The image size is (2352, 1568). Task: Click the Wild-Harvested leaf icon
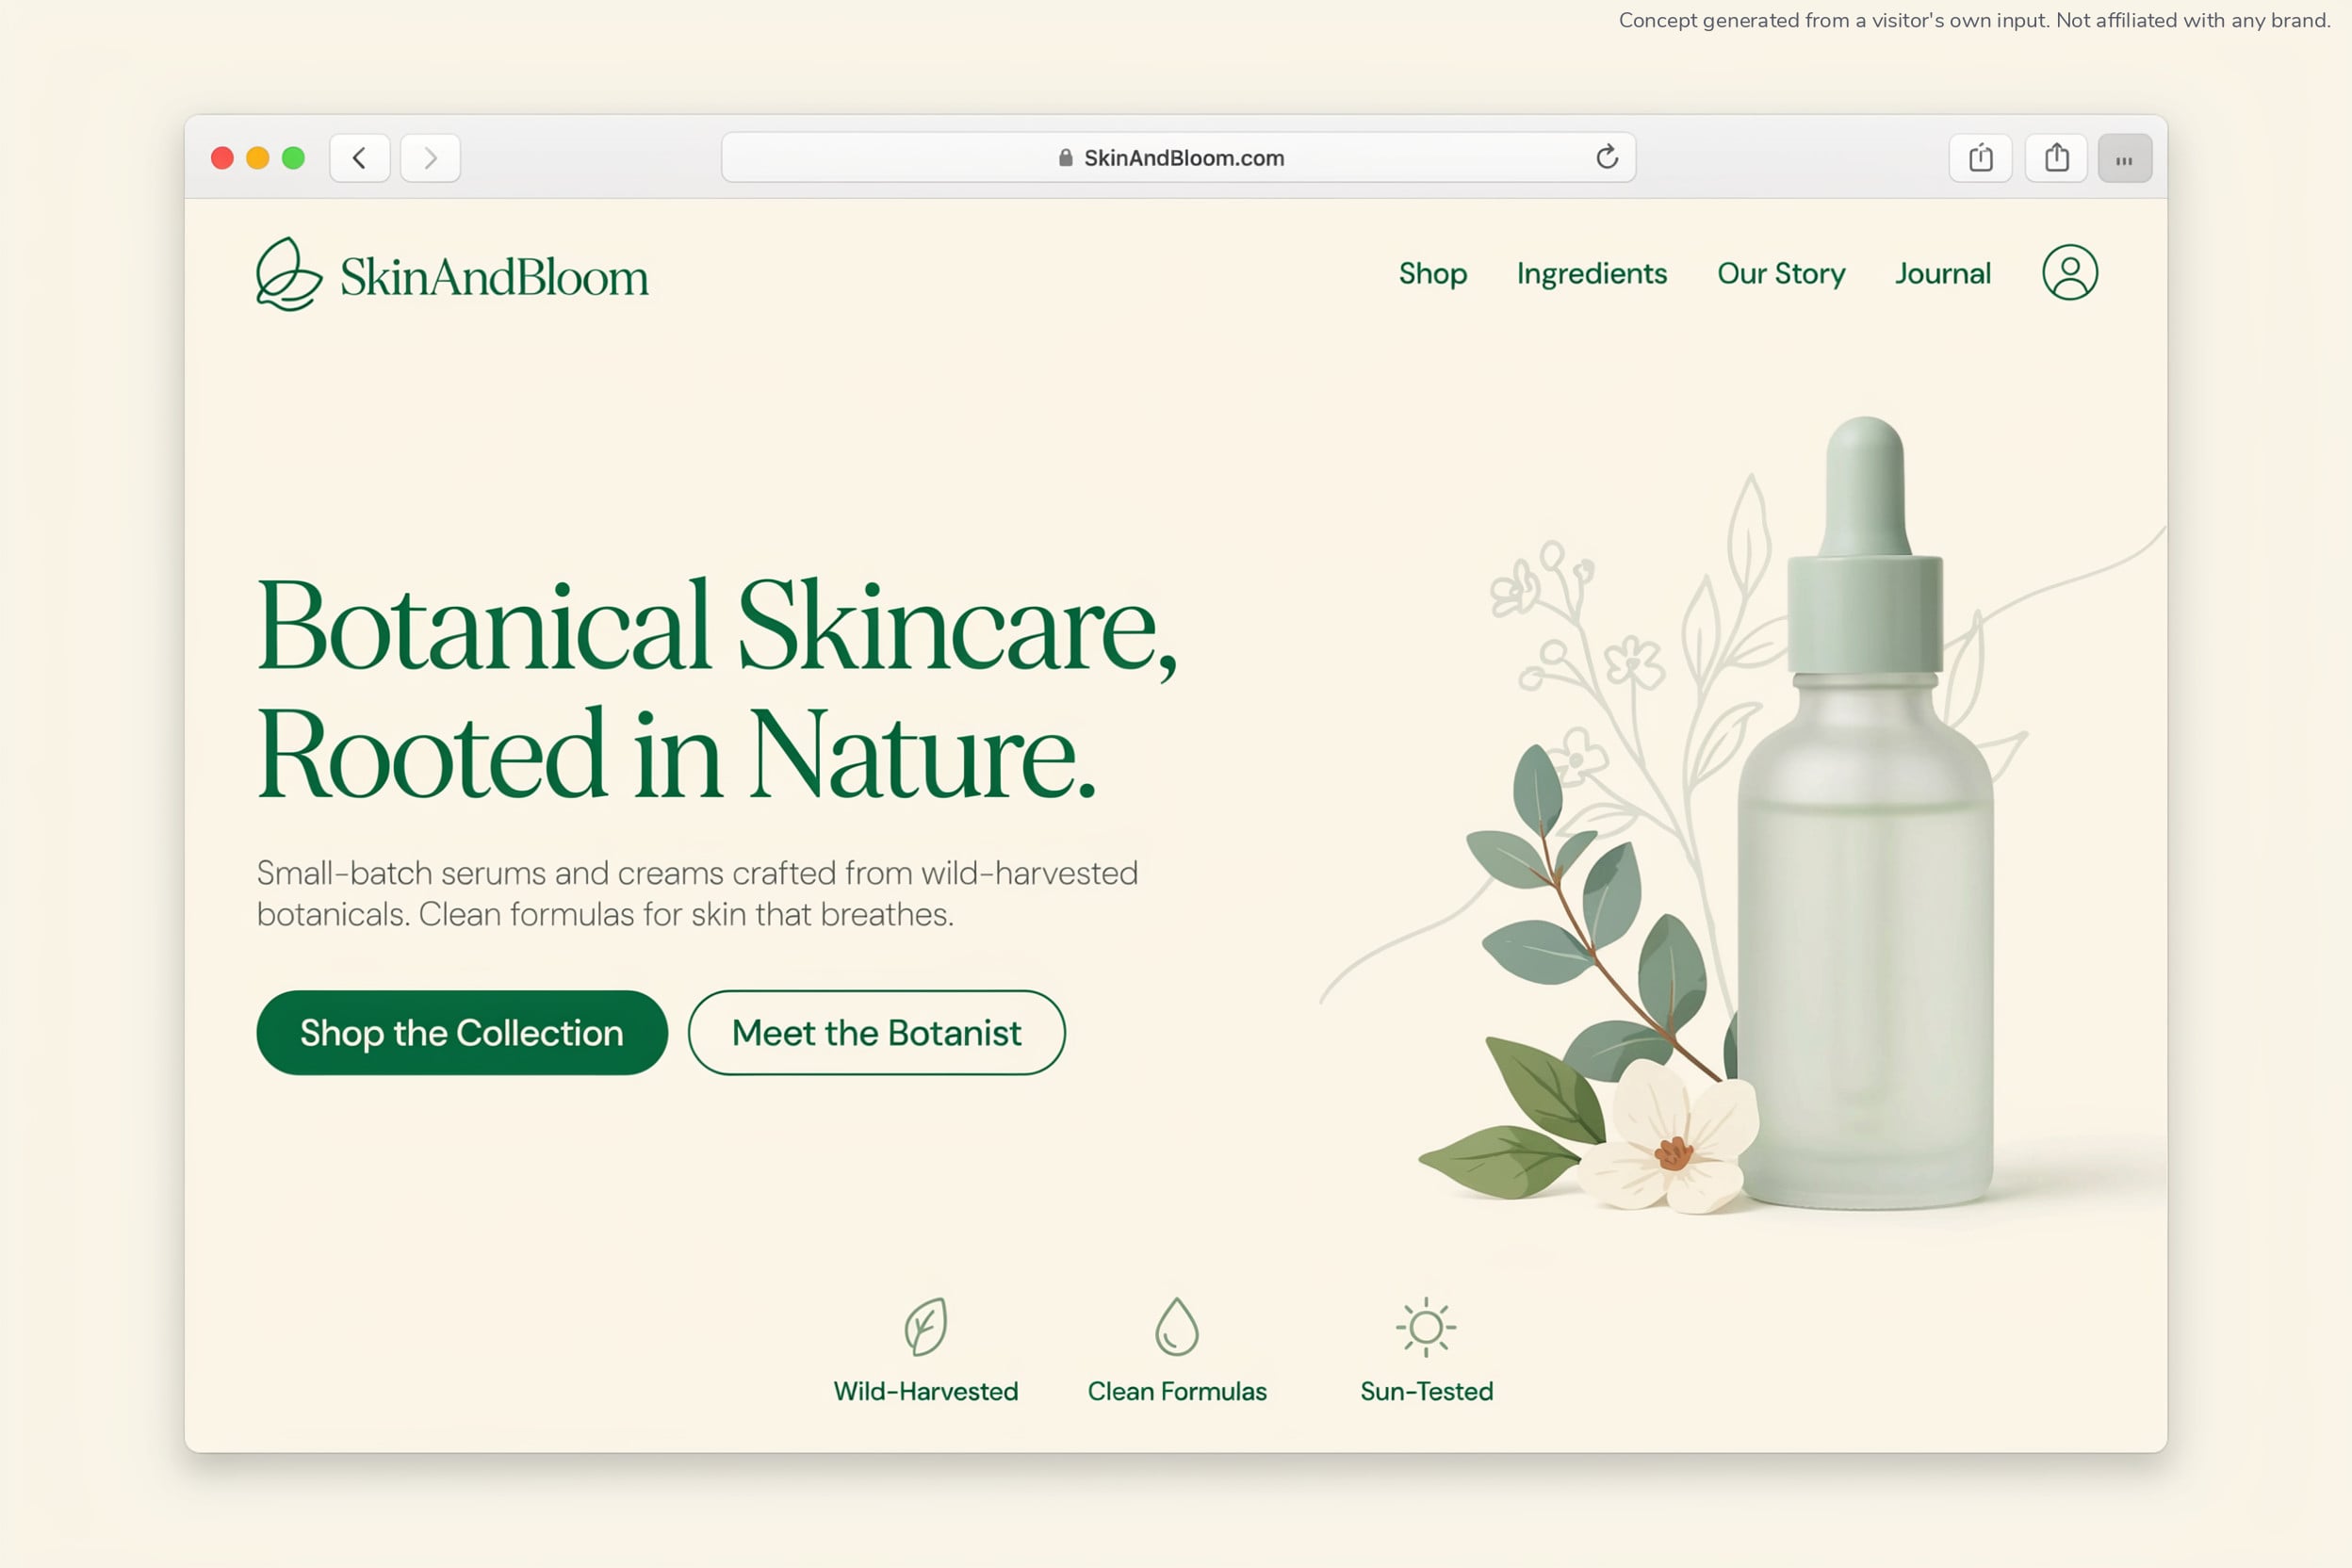[x=926, y=1327]
